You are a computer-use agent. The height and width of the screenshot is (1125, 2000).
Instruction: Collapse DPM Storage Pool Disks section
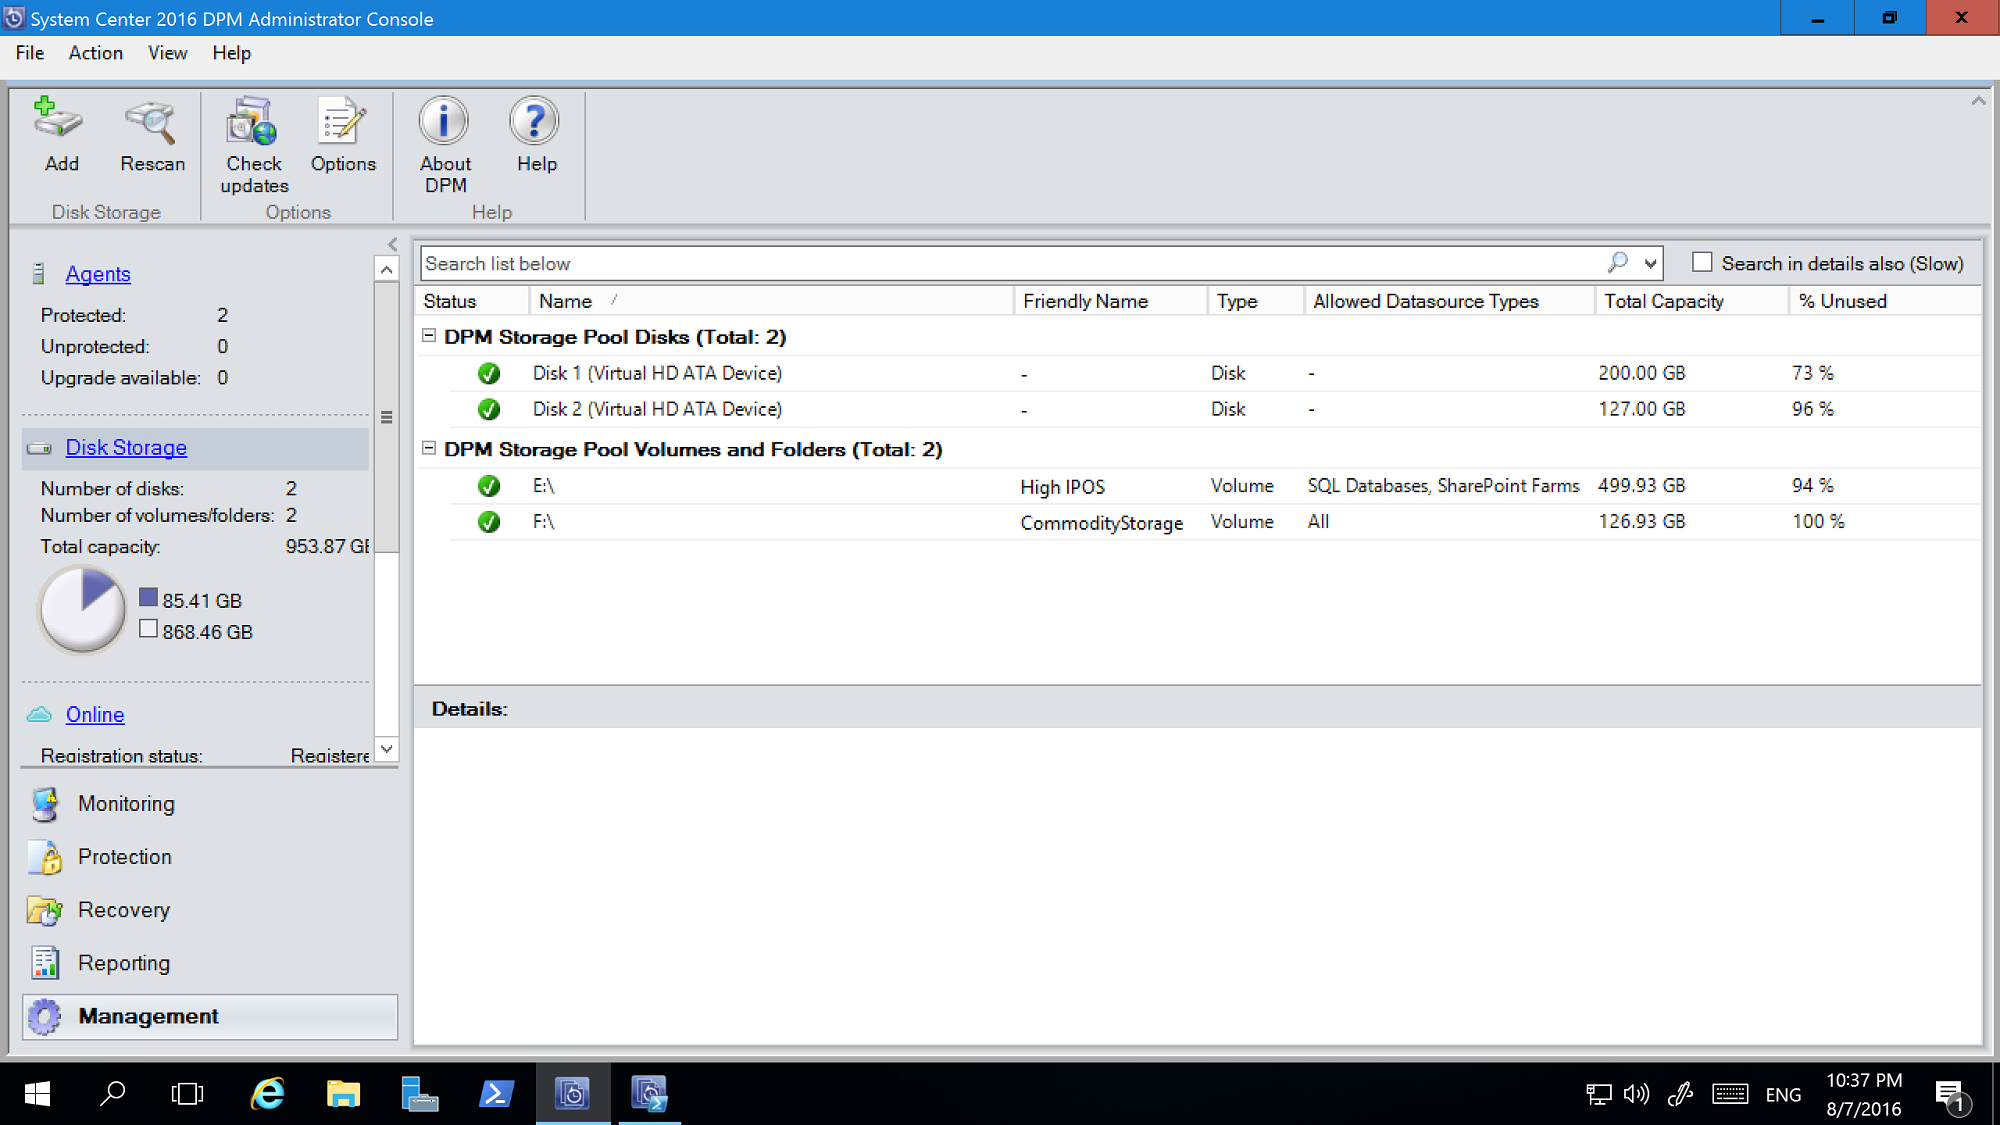(431, 337)
